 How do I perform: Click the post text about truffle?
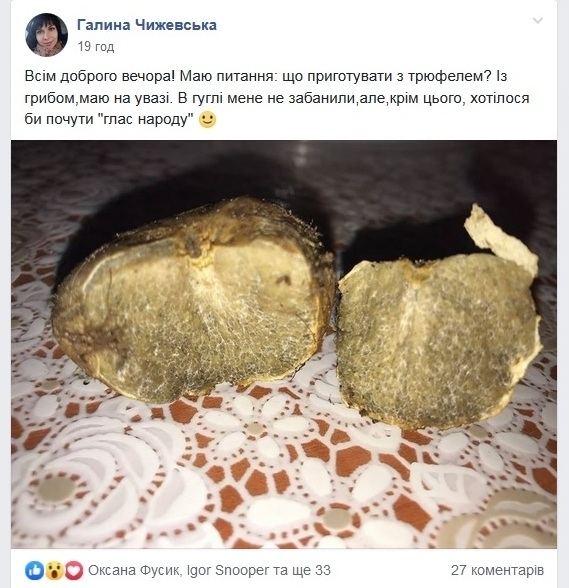pyautogui.click(x=277, y=98)
